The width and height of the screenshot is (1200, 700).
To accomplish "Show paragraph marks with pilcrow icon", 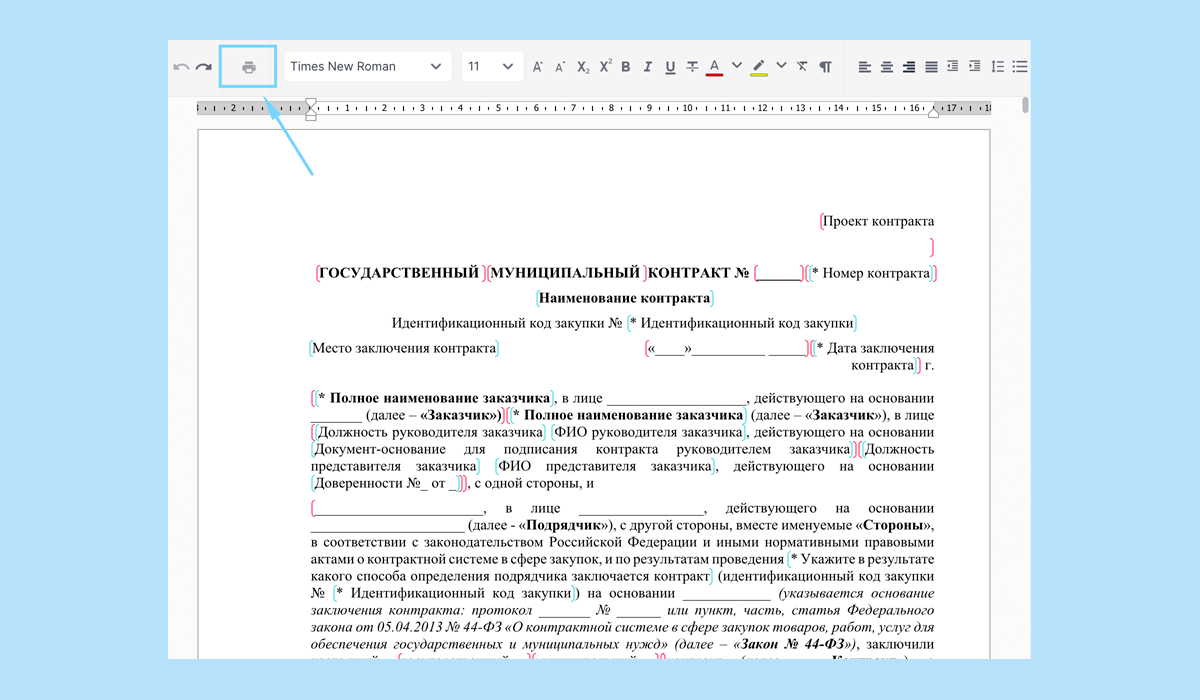I will point(825,67).
